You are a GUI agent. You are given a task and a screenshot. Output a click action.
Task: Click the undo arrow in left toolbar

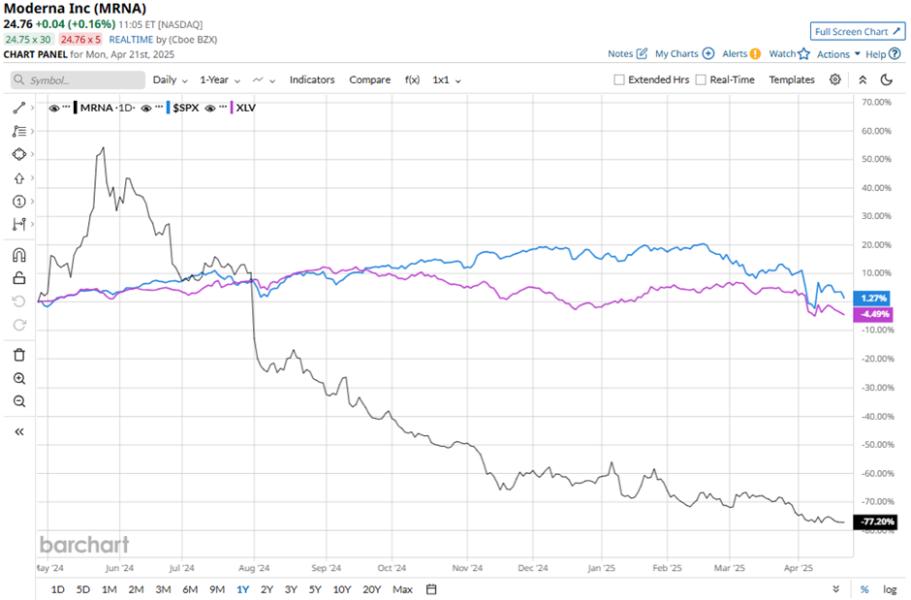tap(19, 301)
